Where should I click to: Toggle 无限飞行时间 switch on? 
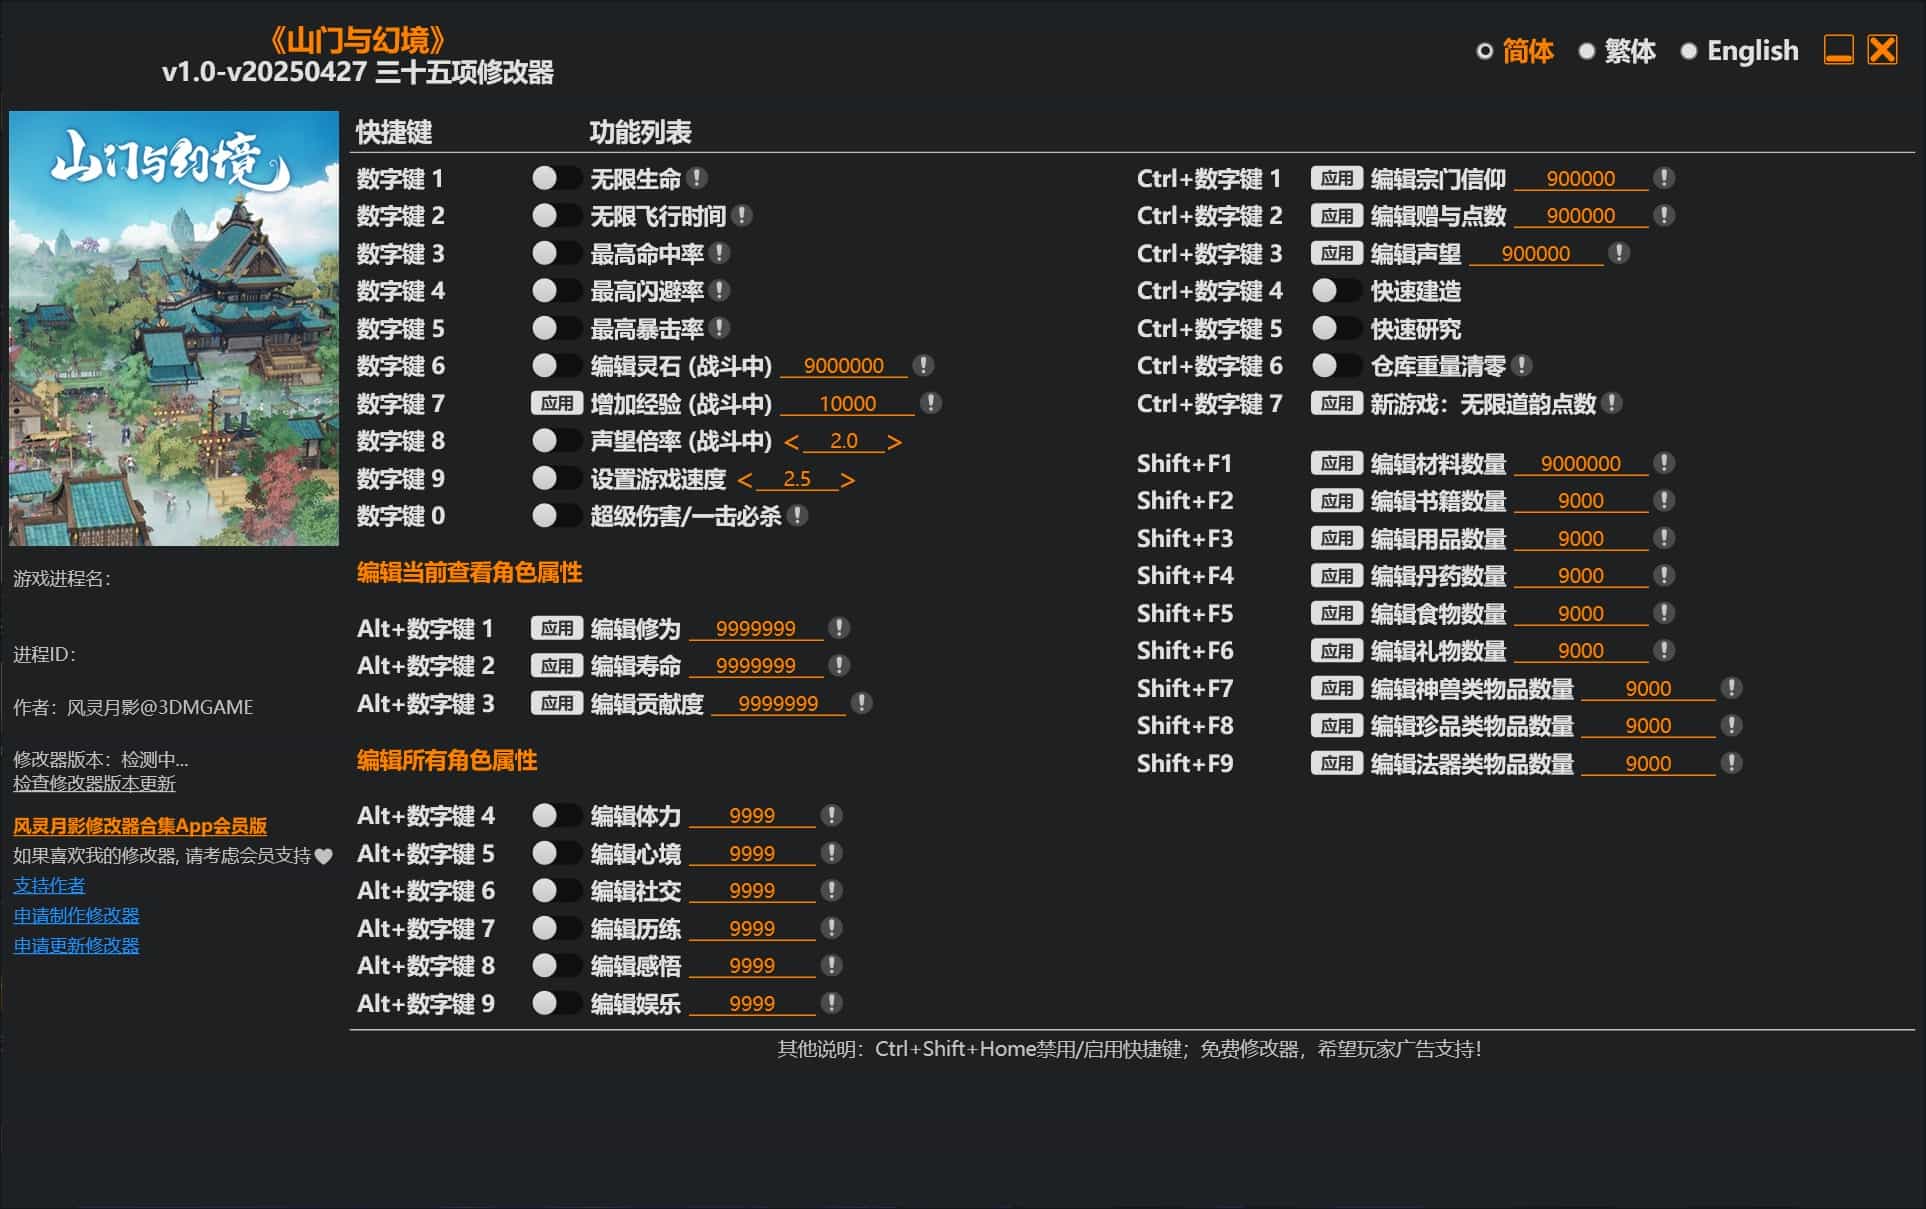[x=555, y=216]
